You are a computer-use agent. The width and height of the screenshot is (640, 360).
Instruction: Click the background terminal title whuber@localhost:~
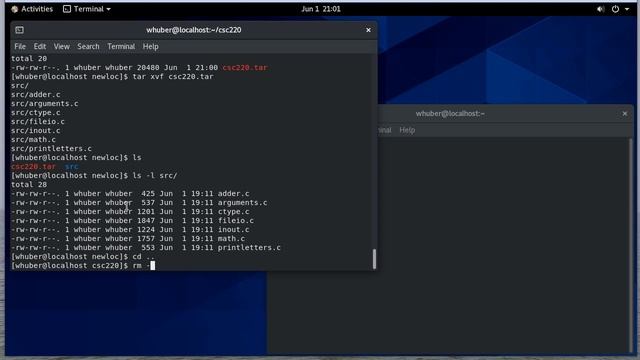click(x=450, y=113)
